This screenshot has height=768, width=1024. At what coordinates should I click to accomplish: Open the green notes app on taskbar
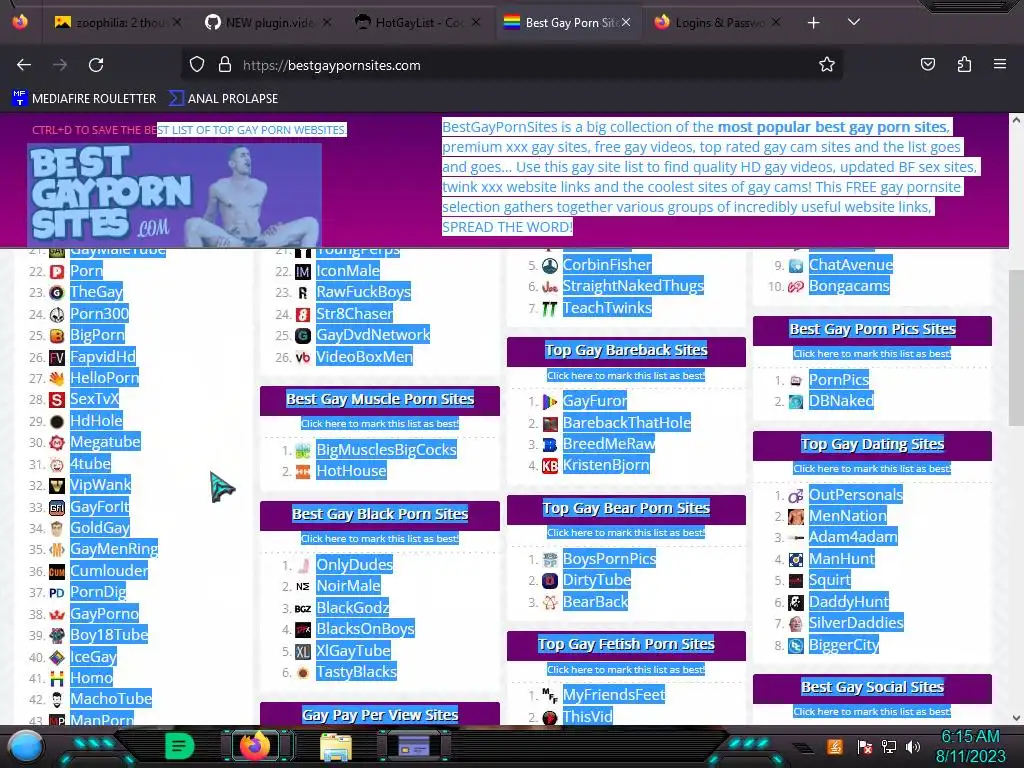point(179,746)
